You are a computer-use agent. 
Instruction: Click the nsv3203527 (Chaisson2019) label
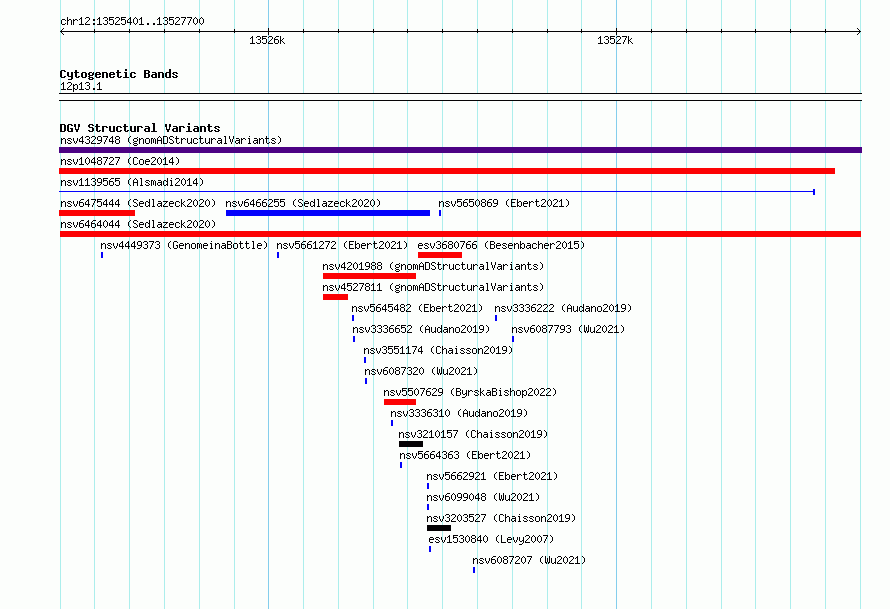[501, 518]
